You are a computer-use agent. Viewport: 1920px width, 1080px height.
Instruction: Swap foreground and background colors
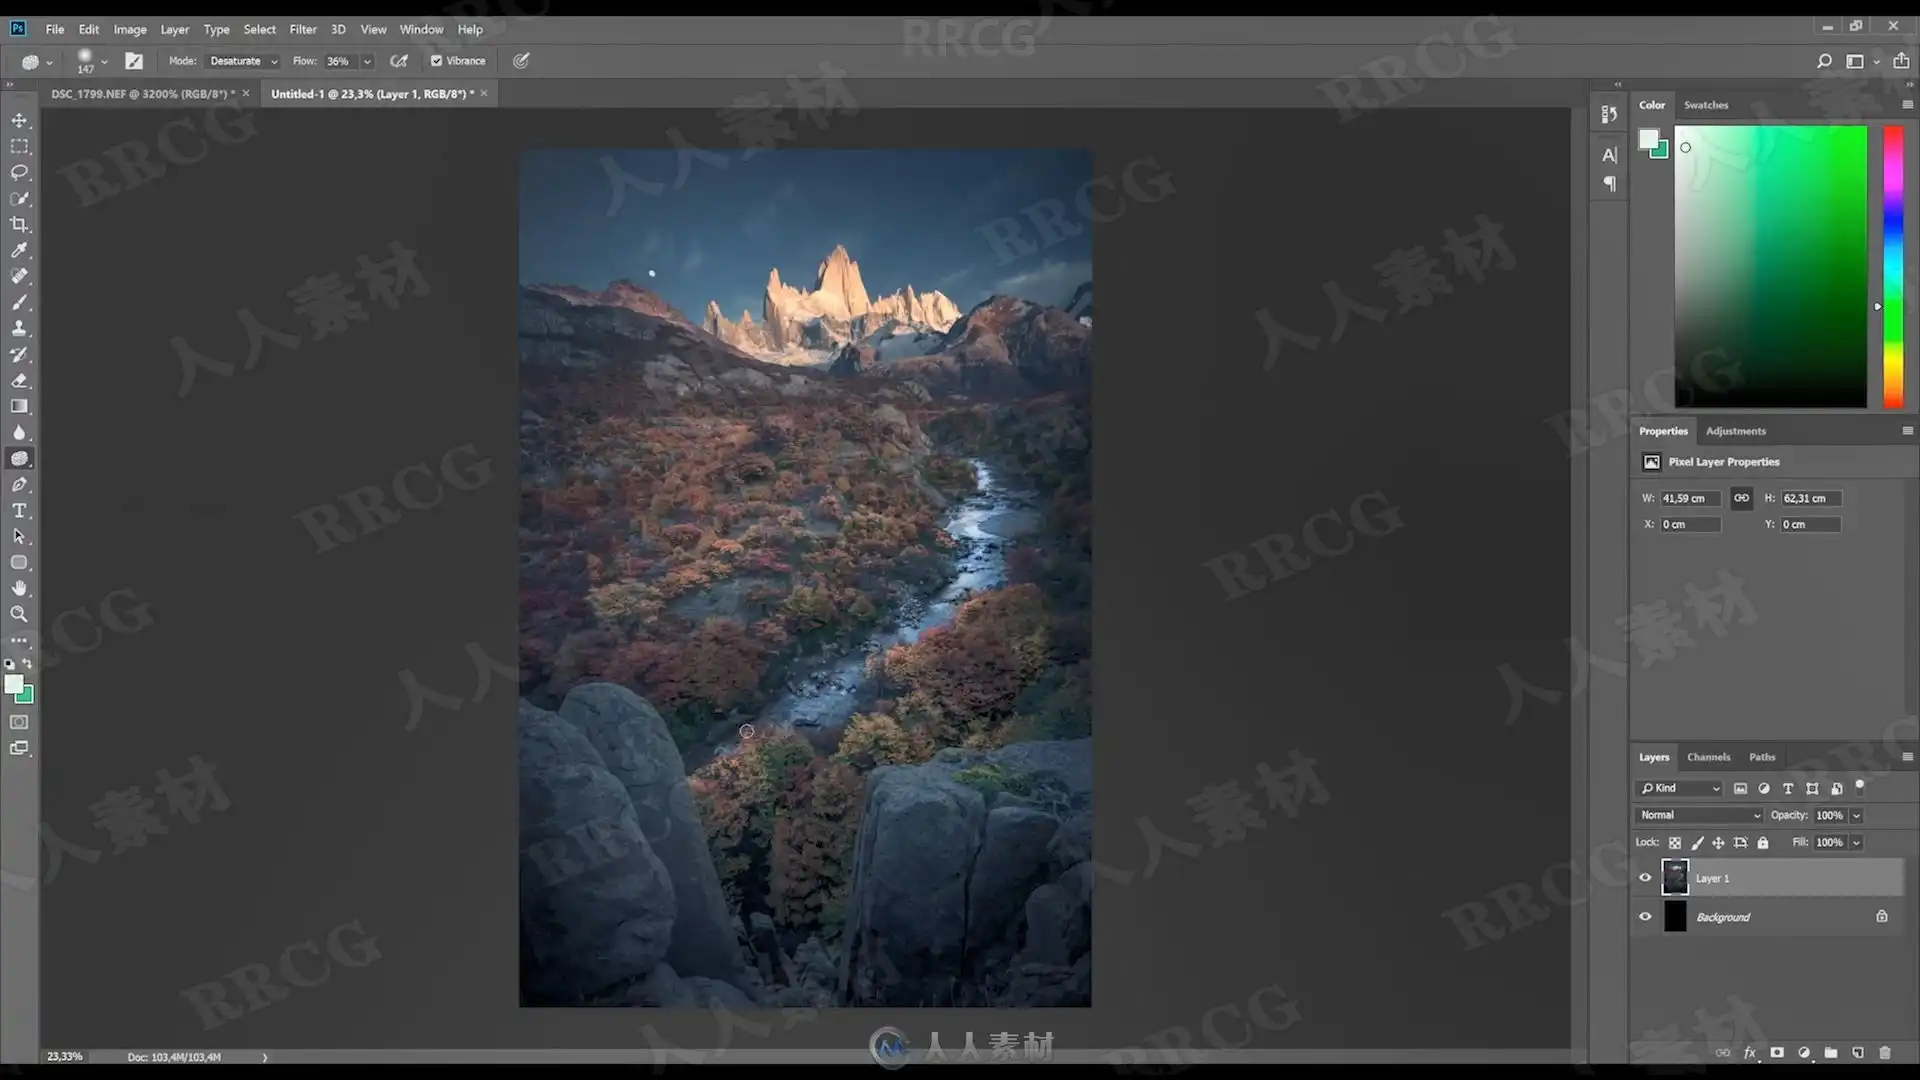(27, 664)
